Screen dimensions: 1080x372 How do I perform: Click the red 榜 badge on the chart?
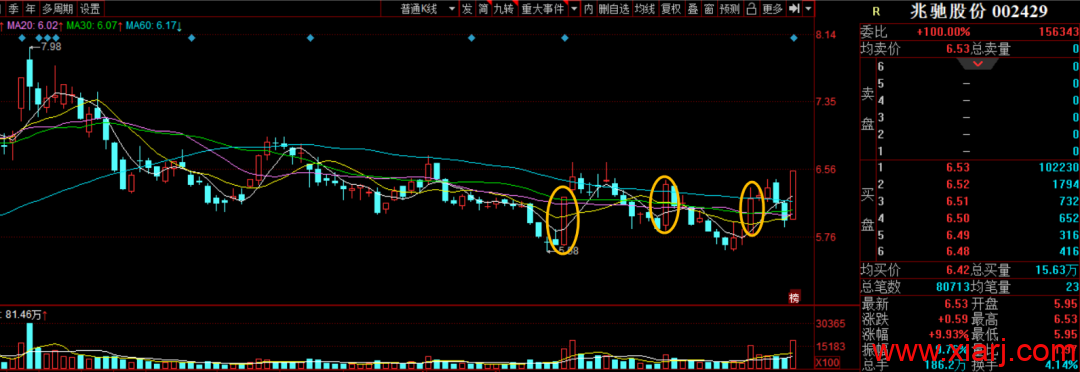point(794,298)
